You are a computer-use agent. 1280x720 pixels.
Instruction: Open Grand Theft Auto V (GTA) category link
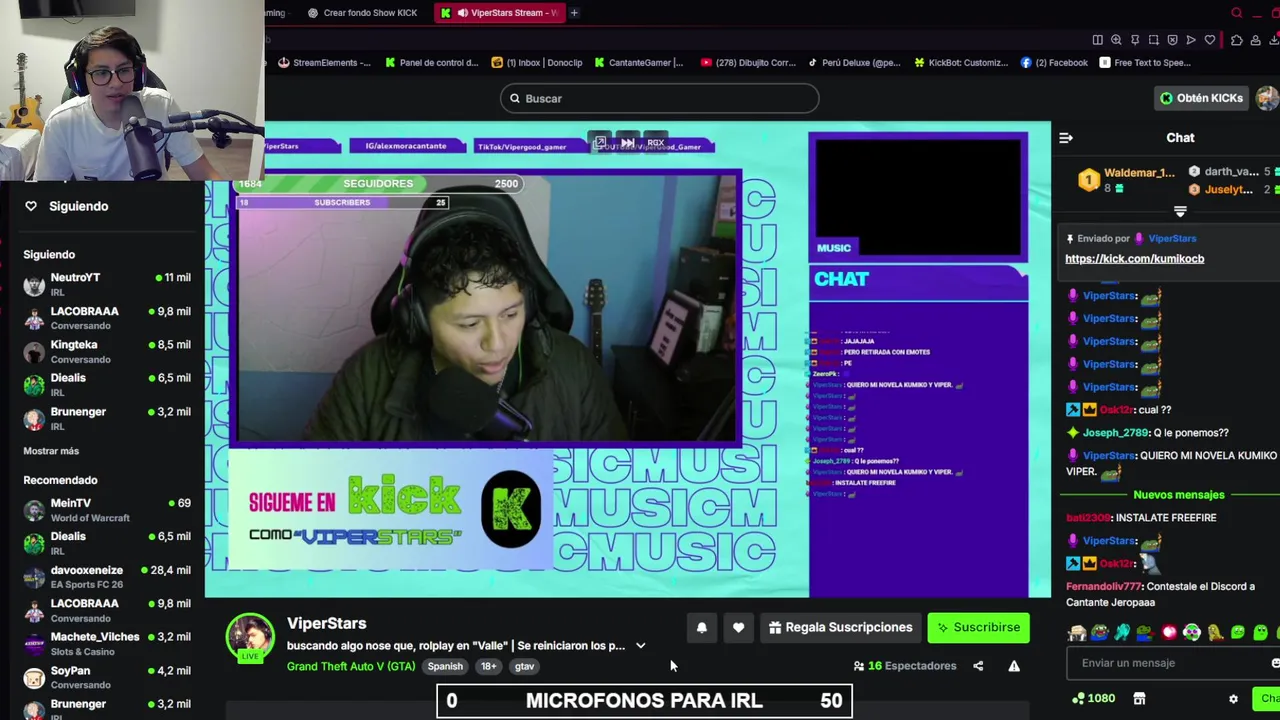[x=350, y=666]
